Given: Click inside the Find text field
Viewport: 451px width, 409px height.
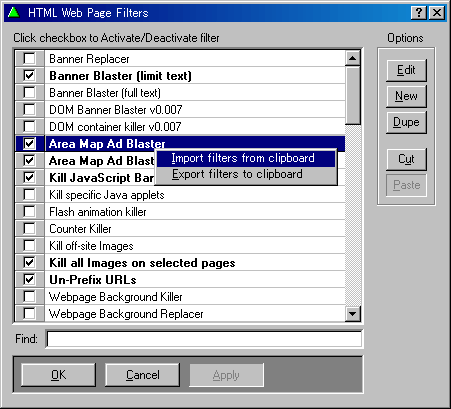Looking at the screenshot, I should 204,339.
